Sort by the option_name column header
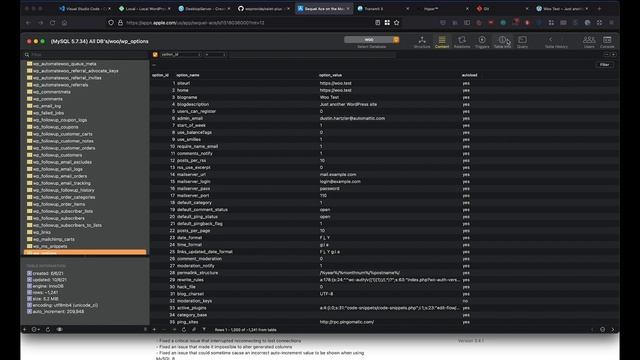Viewport: 640px width, 360px height. [188, 75]
